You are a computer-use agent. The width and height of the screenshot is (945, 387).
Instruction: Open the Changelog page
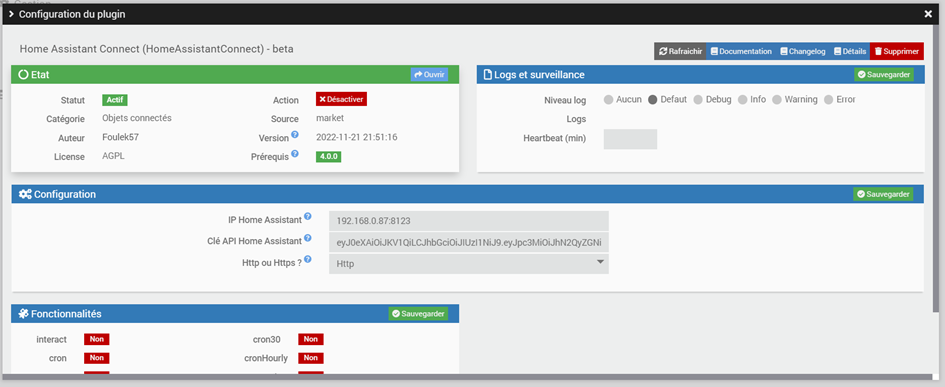[802, 51]
